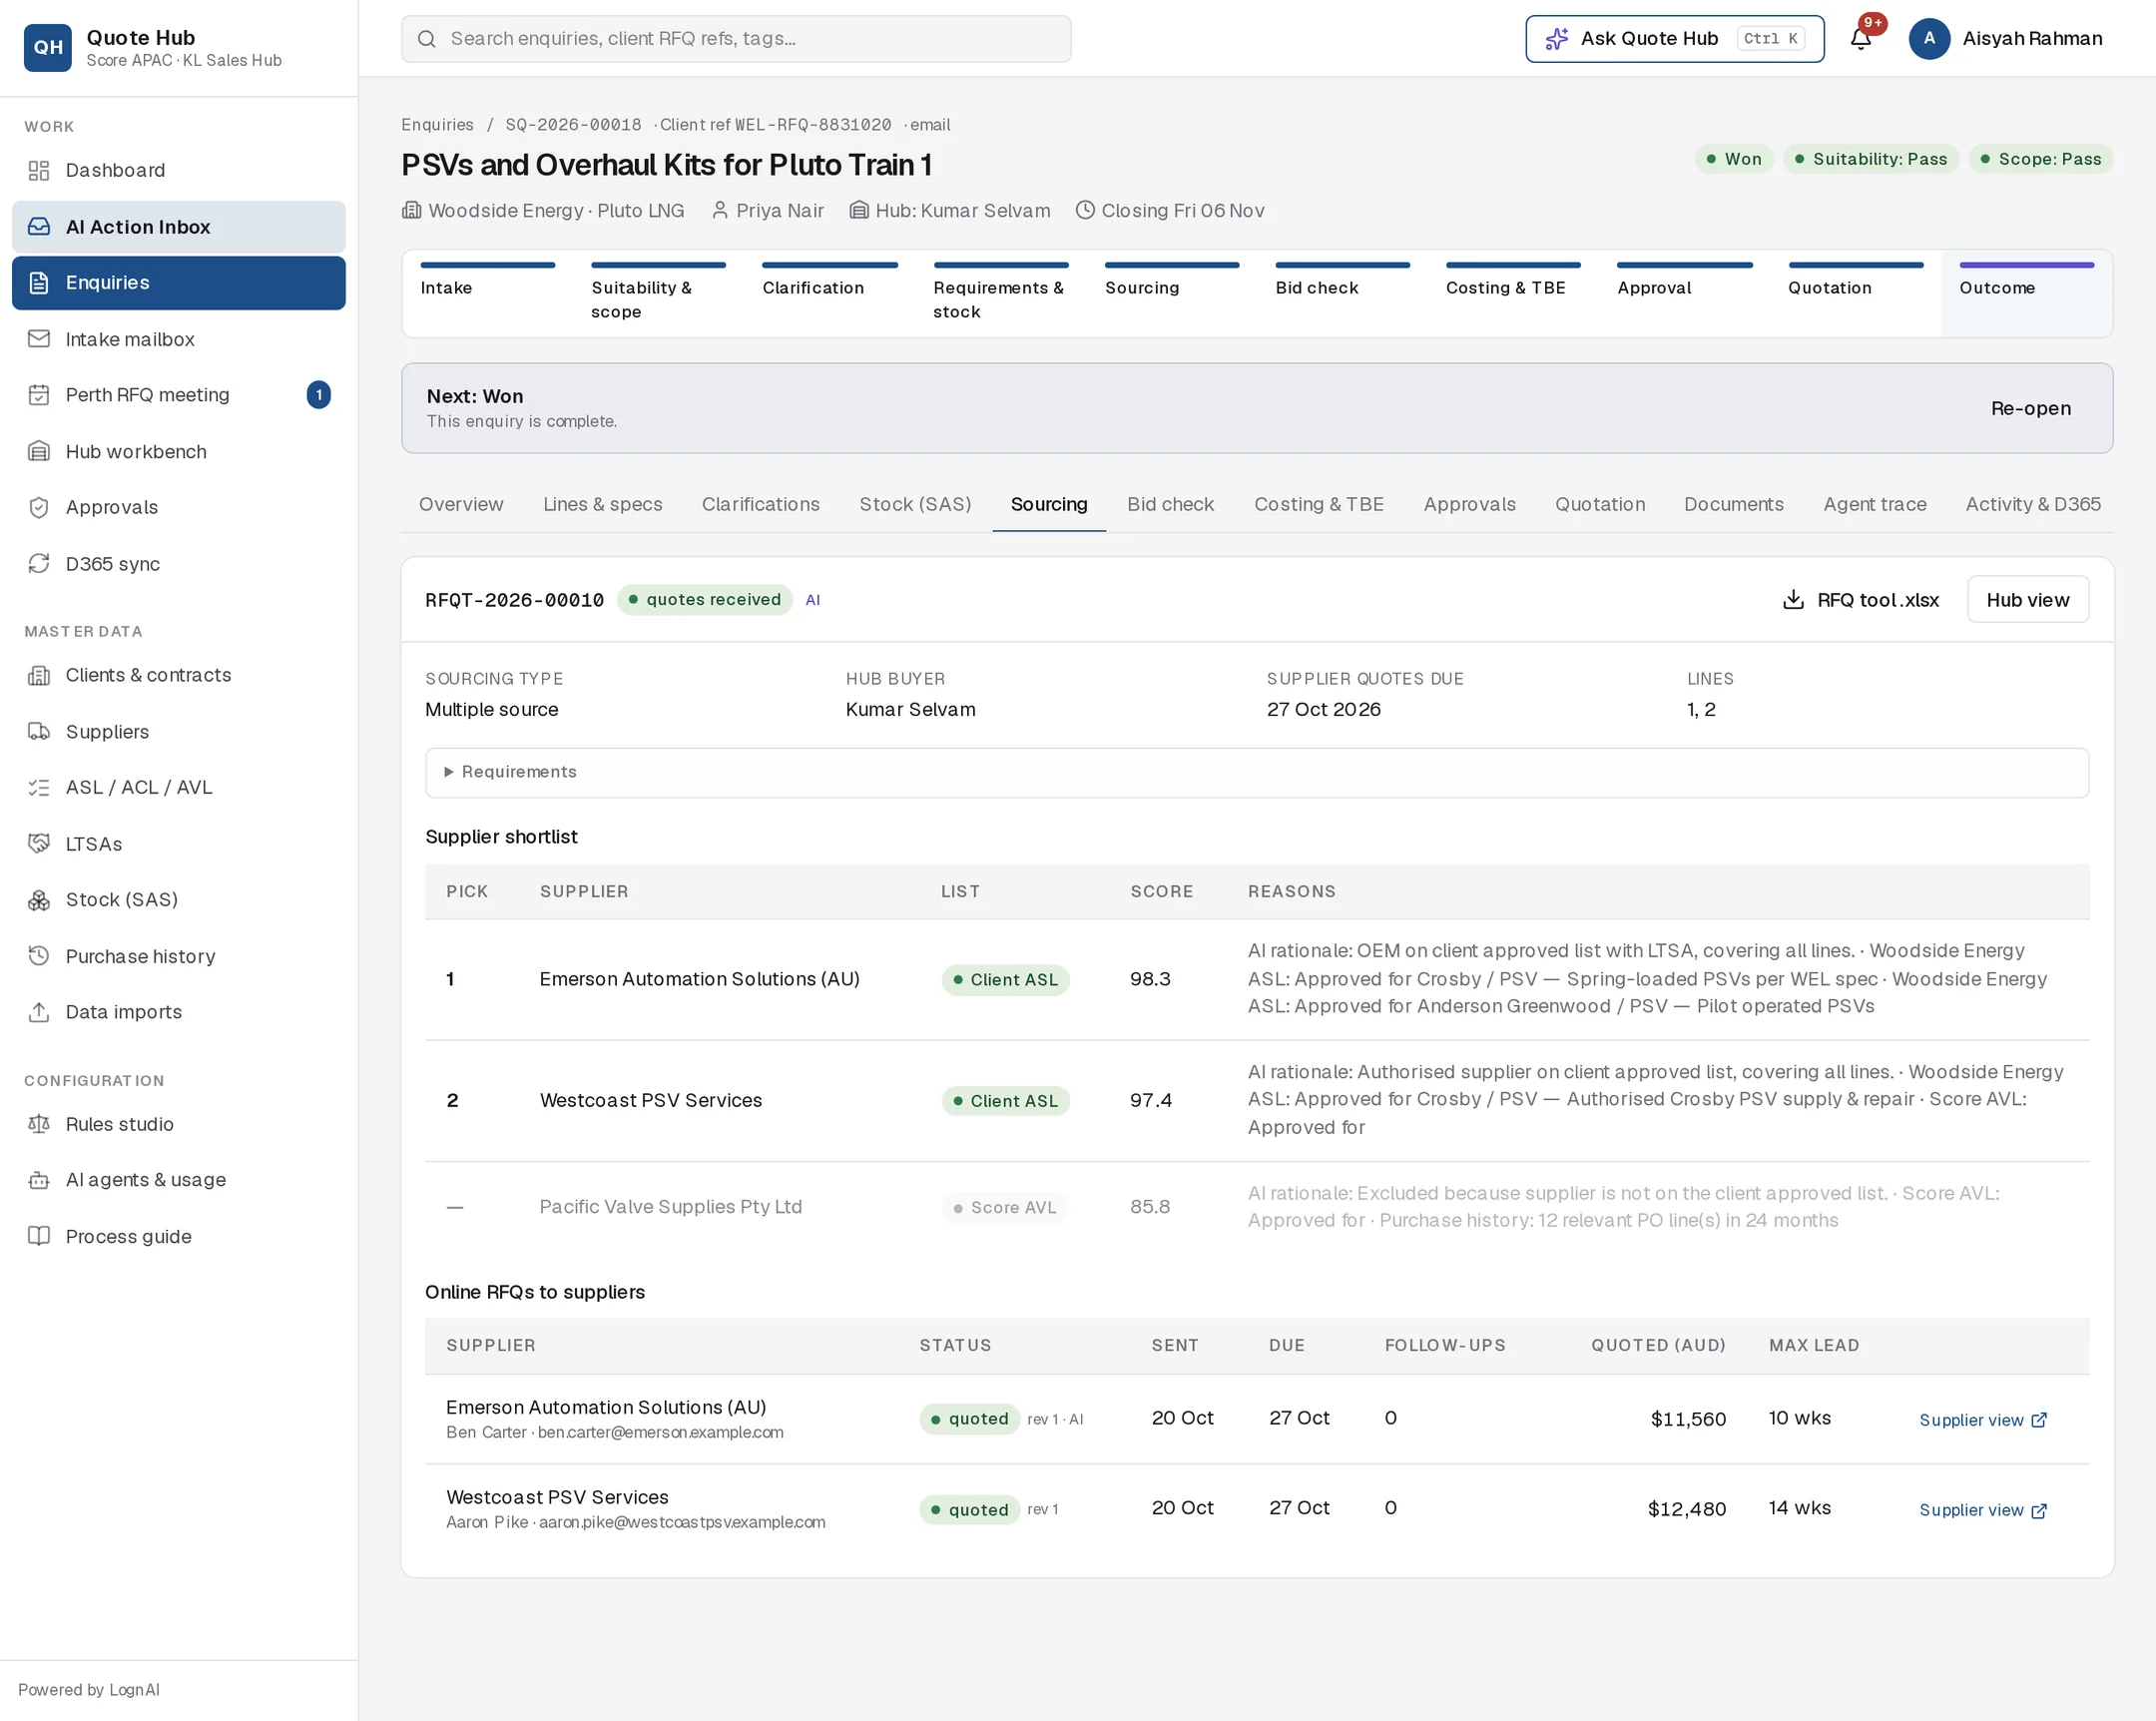Open the Lines & specs tab
This screenshot has width=2156, height=1721.
pos(603,504)
